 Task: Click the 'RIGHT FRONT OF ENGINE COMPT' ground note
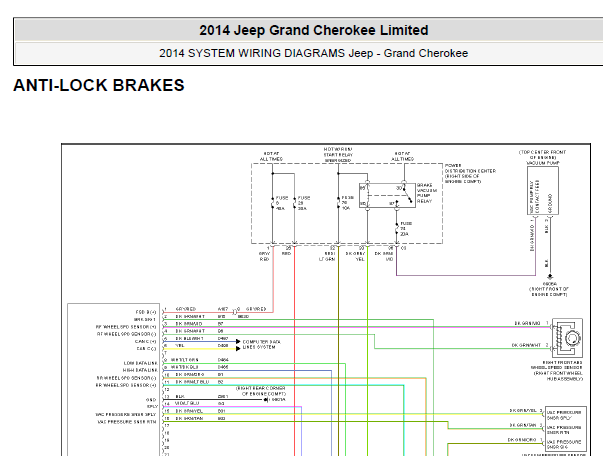pyautogui.click(x=549, y=292)
